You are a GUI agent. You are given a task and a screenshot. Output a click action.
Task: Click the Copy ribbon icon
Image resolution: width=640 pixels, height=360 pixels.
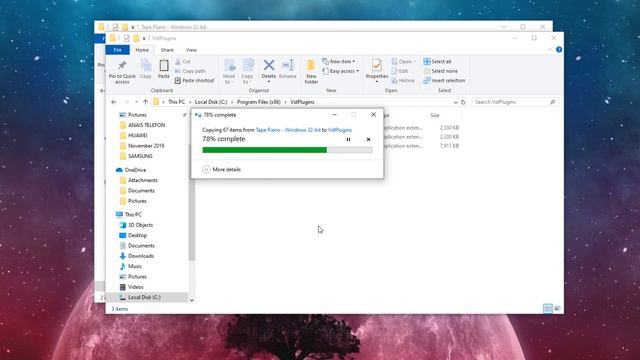145,69
